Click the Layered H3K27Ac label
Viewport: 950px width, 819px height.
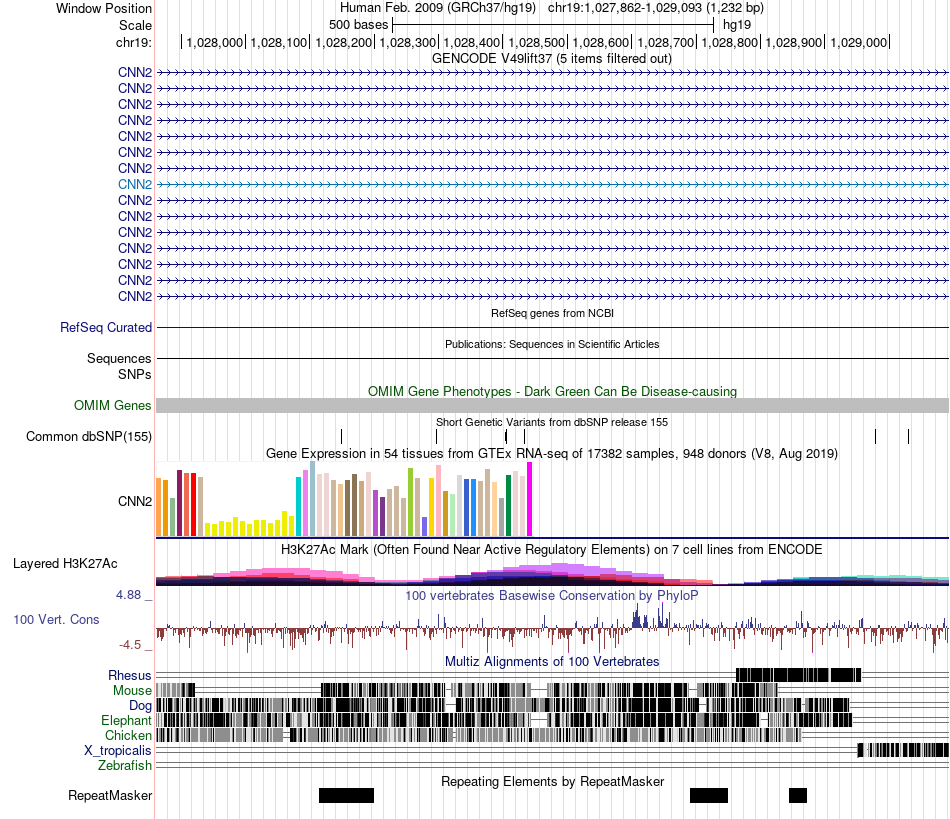pos(65,563)
